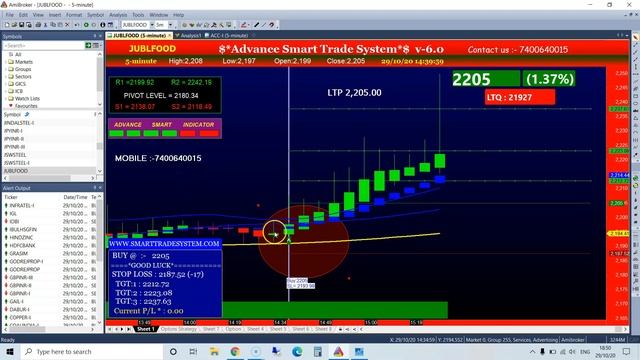Open Chrome from the taskbar
This screenshot has width=640, height=360.
[235, 351]
